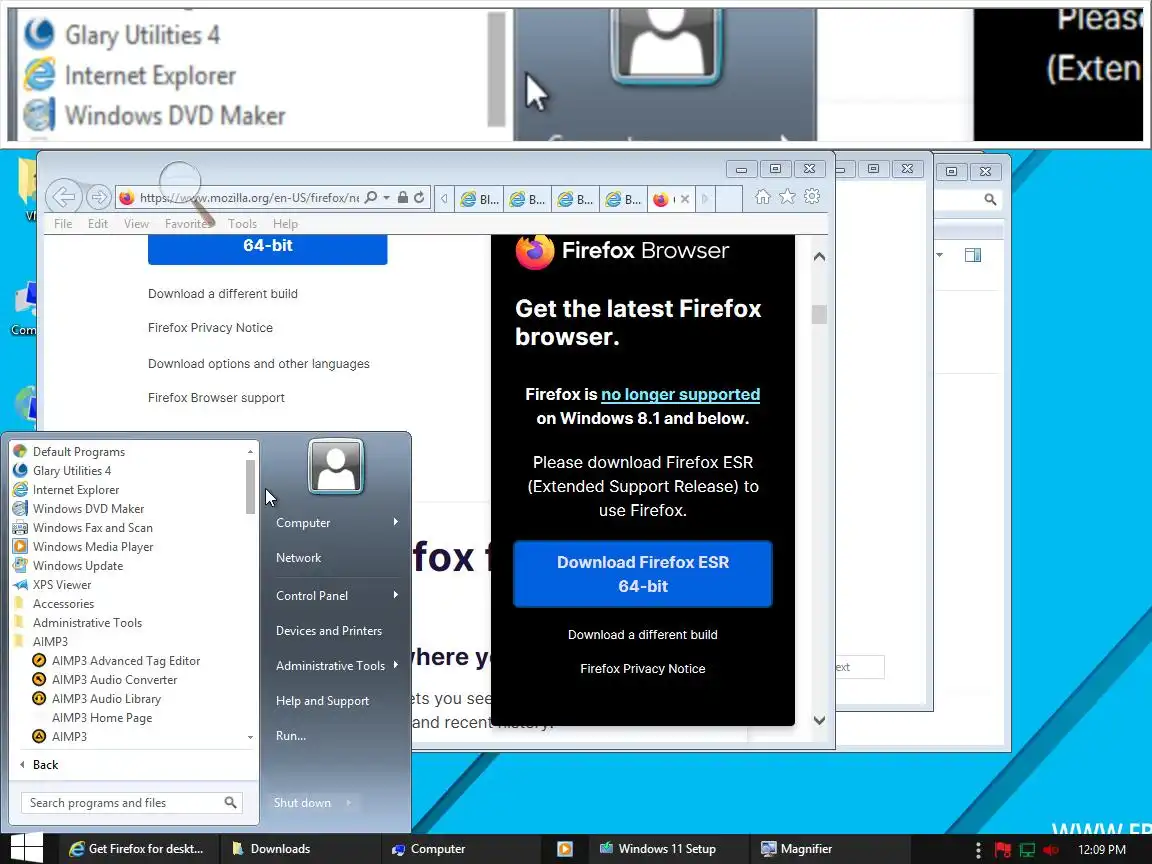Expand the Shut down options arrow

[x=348, y=803]
